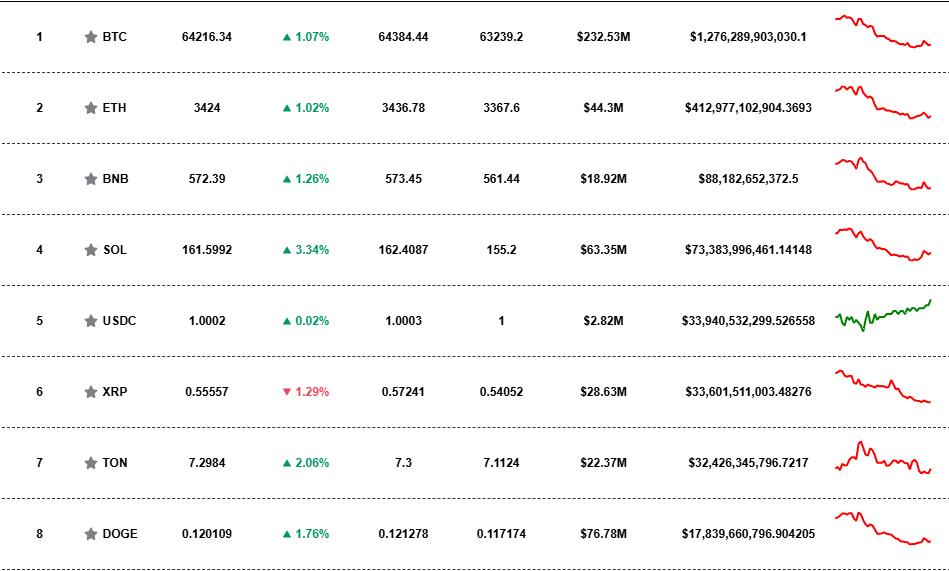
Task: Click the star icon beside SOL
Action: point(91,250)
